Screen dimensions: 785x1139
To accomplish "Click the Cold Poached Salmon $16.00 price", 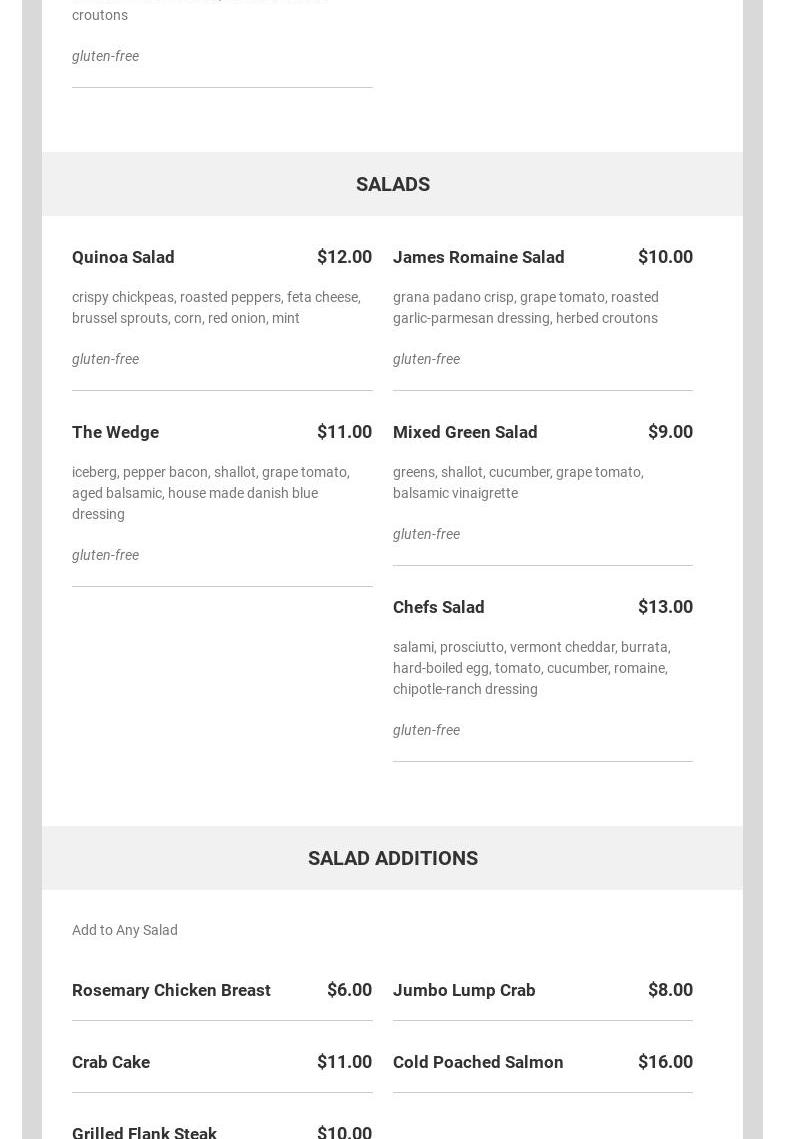I will pos(665,1062).
